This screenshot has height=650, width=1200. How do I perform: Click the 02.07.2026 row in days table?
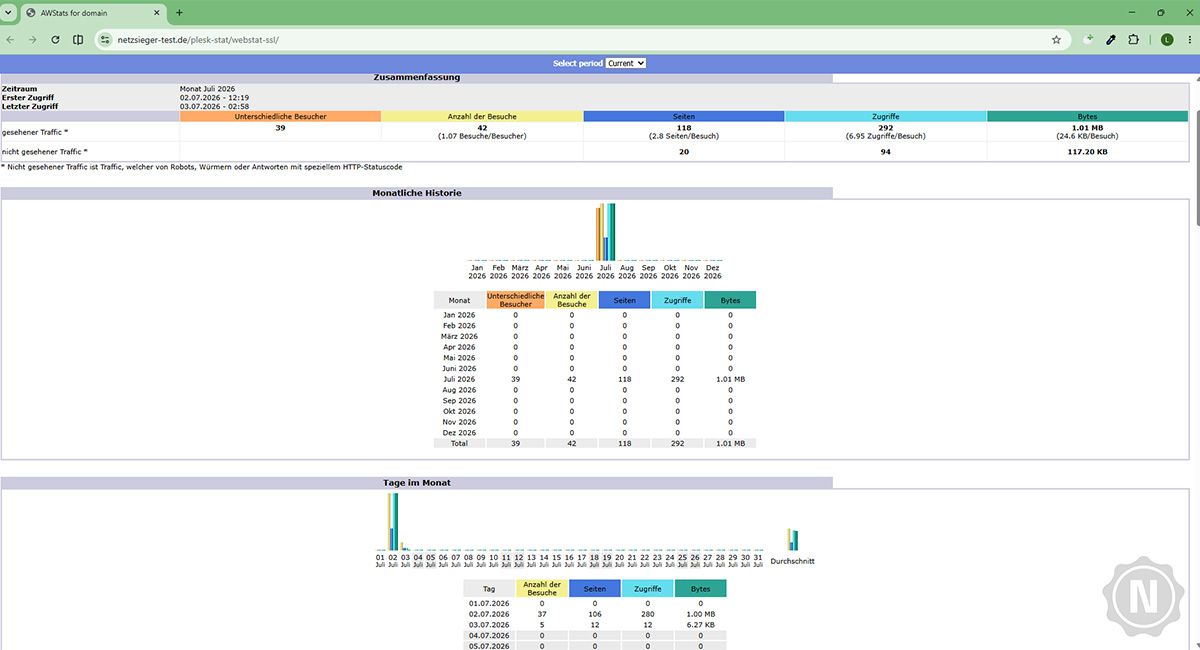coord(595,614)
